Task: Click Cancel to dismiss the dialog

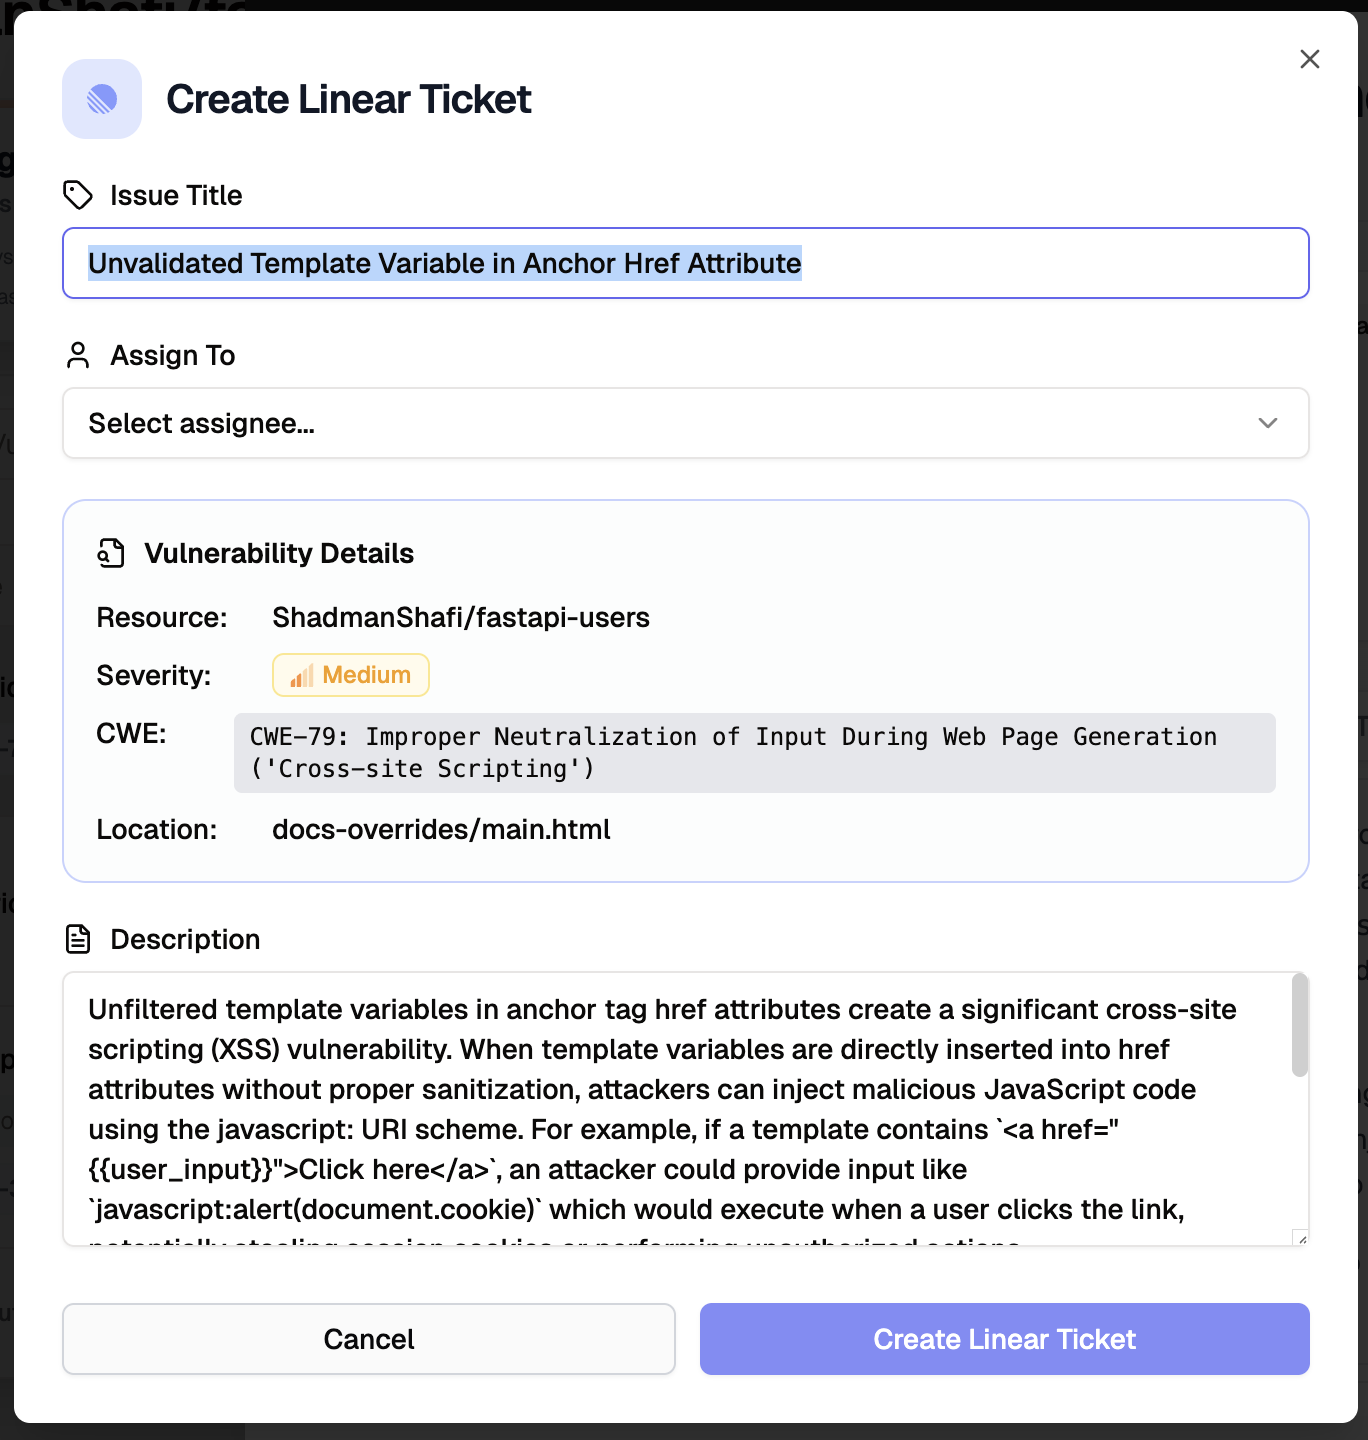Action: 368,1339
